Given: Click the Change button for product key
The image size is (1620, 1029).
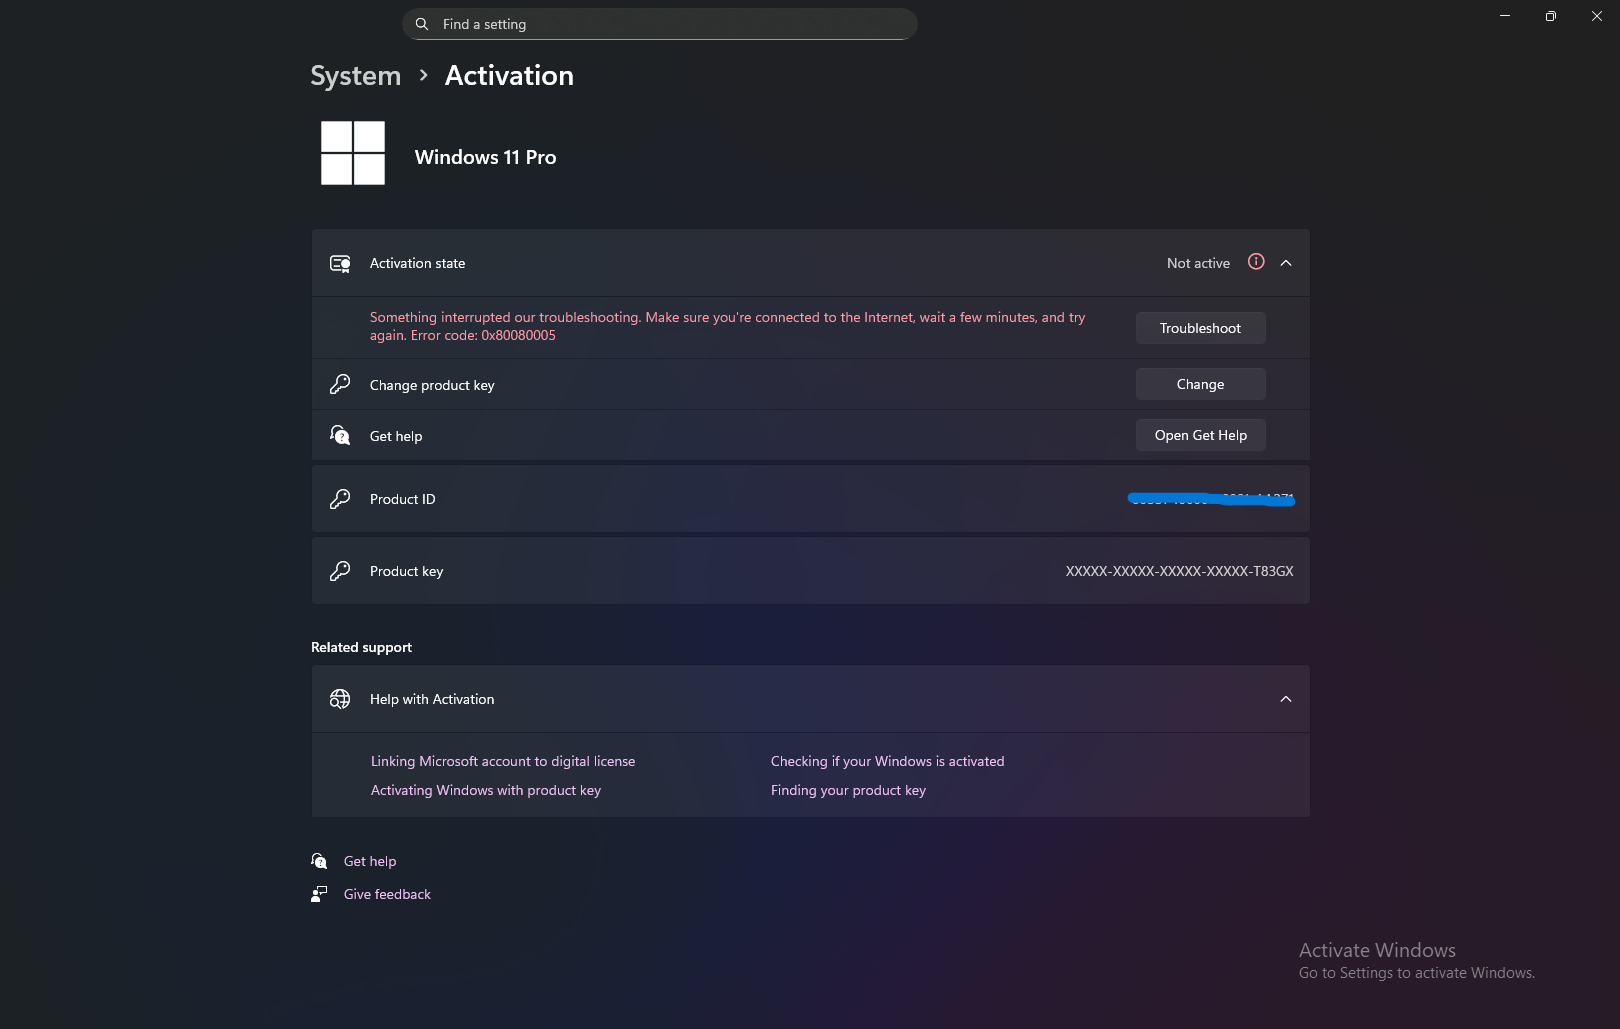Looking at the screenshot, I should (1200, 383).
